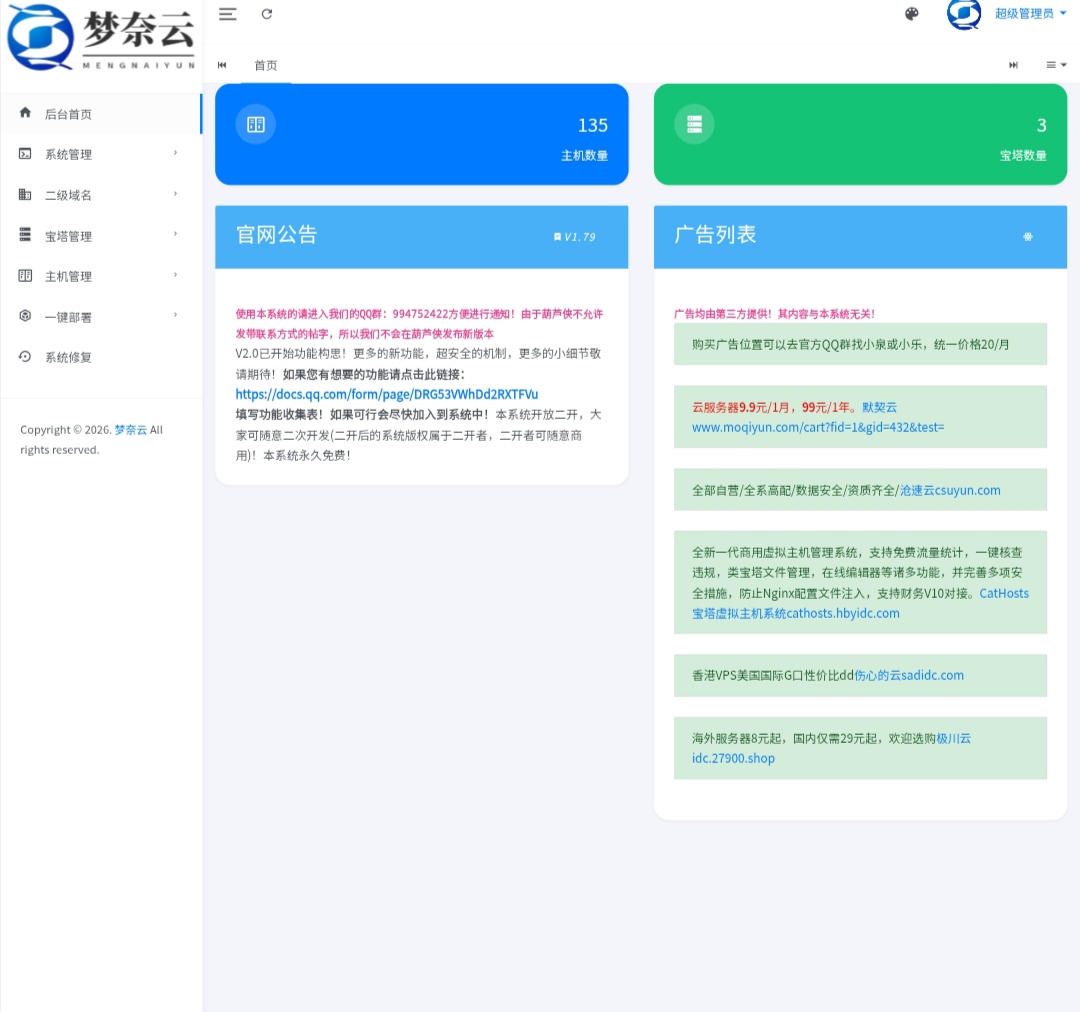1080x1012 pixels.
Task: Click the 购买广告位置 notice box
Action: coord(860,344)
